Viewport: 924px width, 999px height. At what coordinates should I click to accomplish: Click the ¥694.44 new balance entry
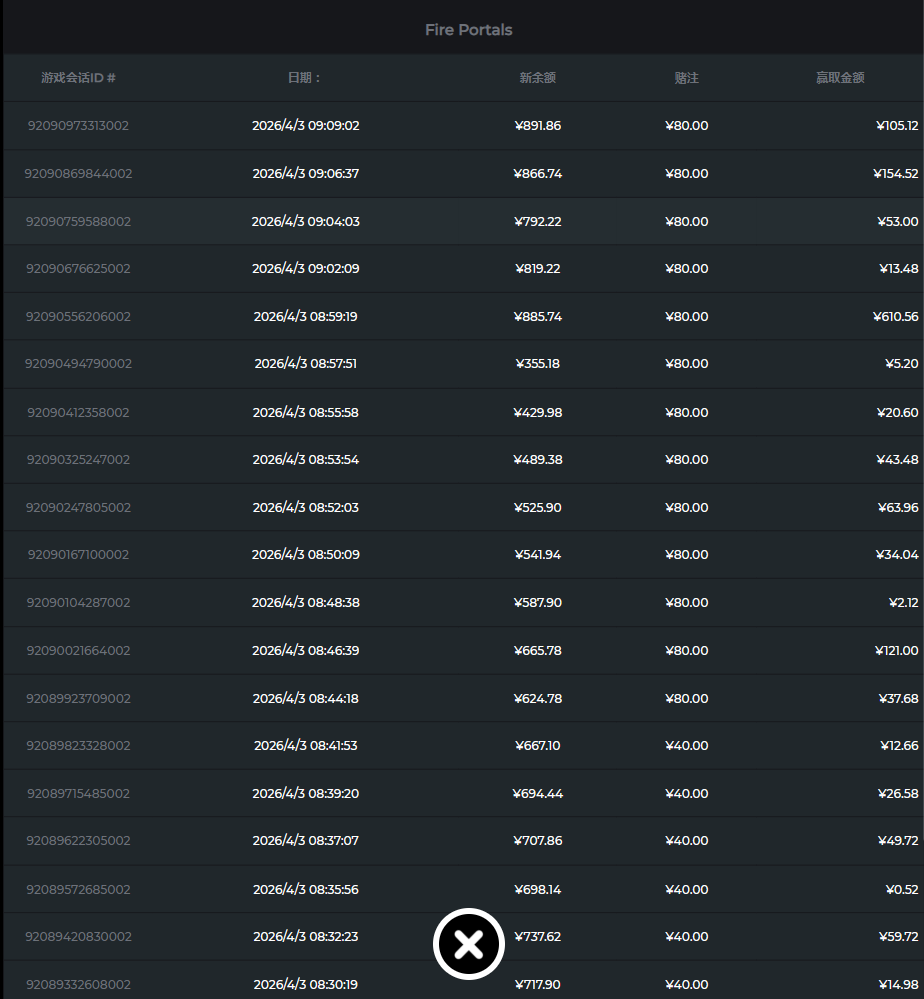537,794
